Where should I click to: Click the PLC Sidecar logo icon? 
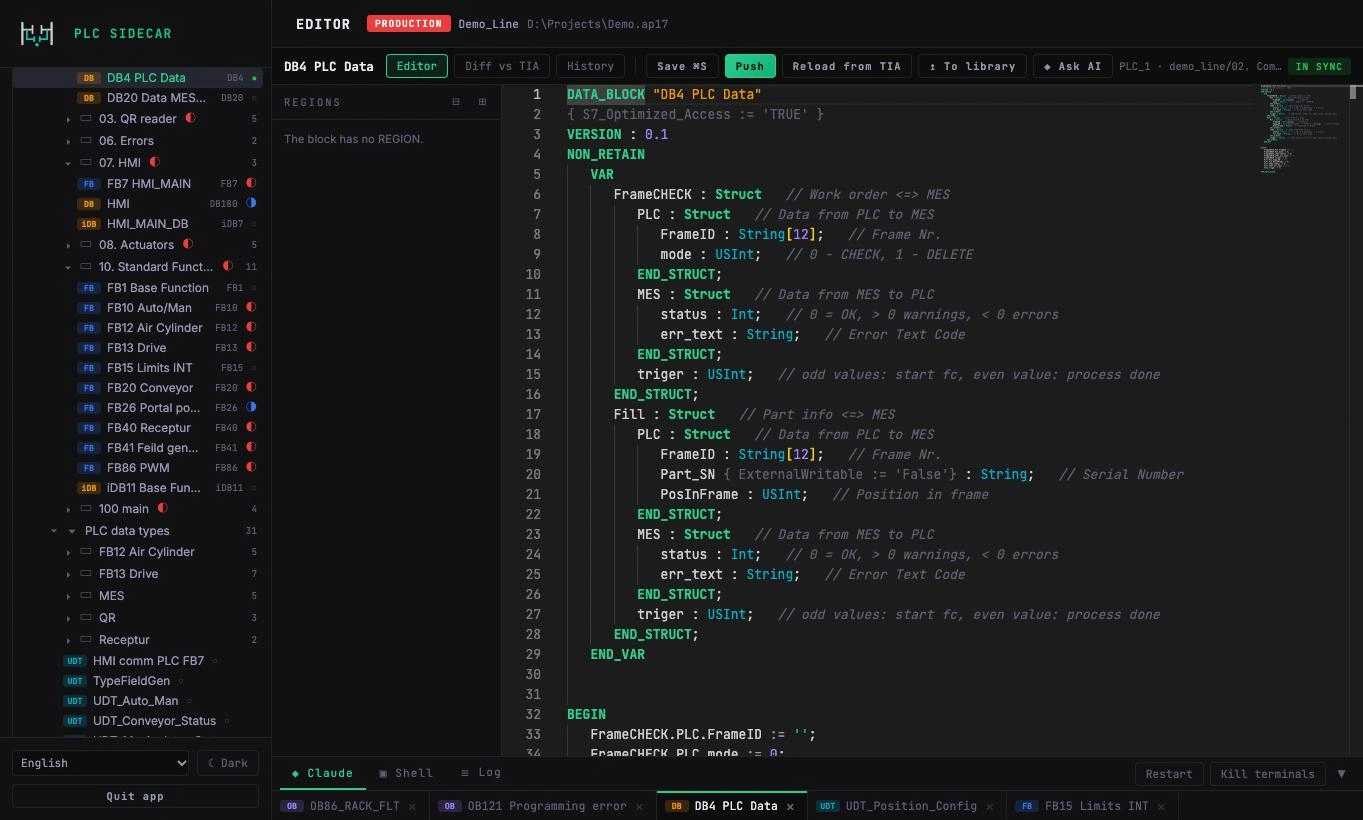point(37,33)
